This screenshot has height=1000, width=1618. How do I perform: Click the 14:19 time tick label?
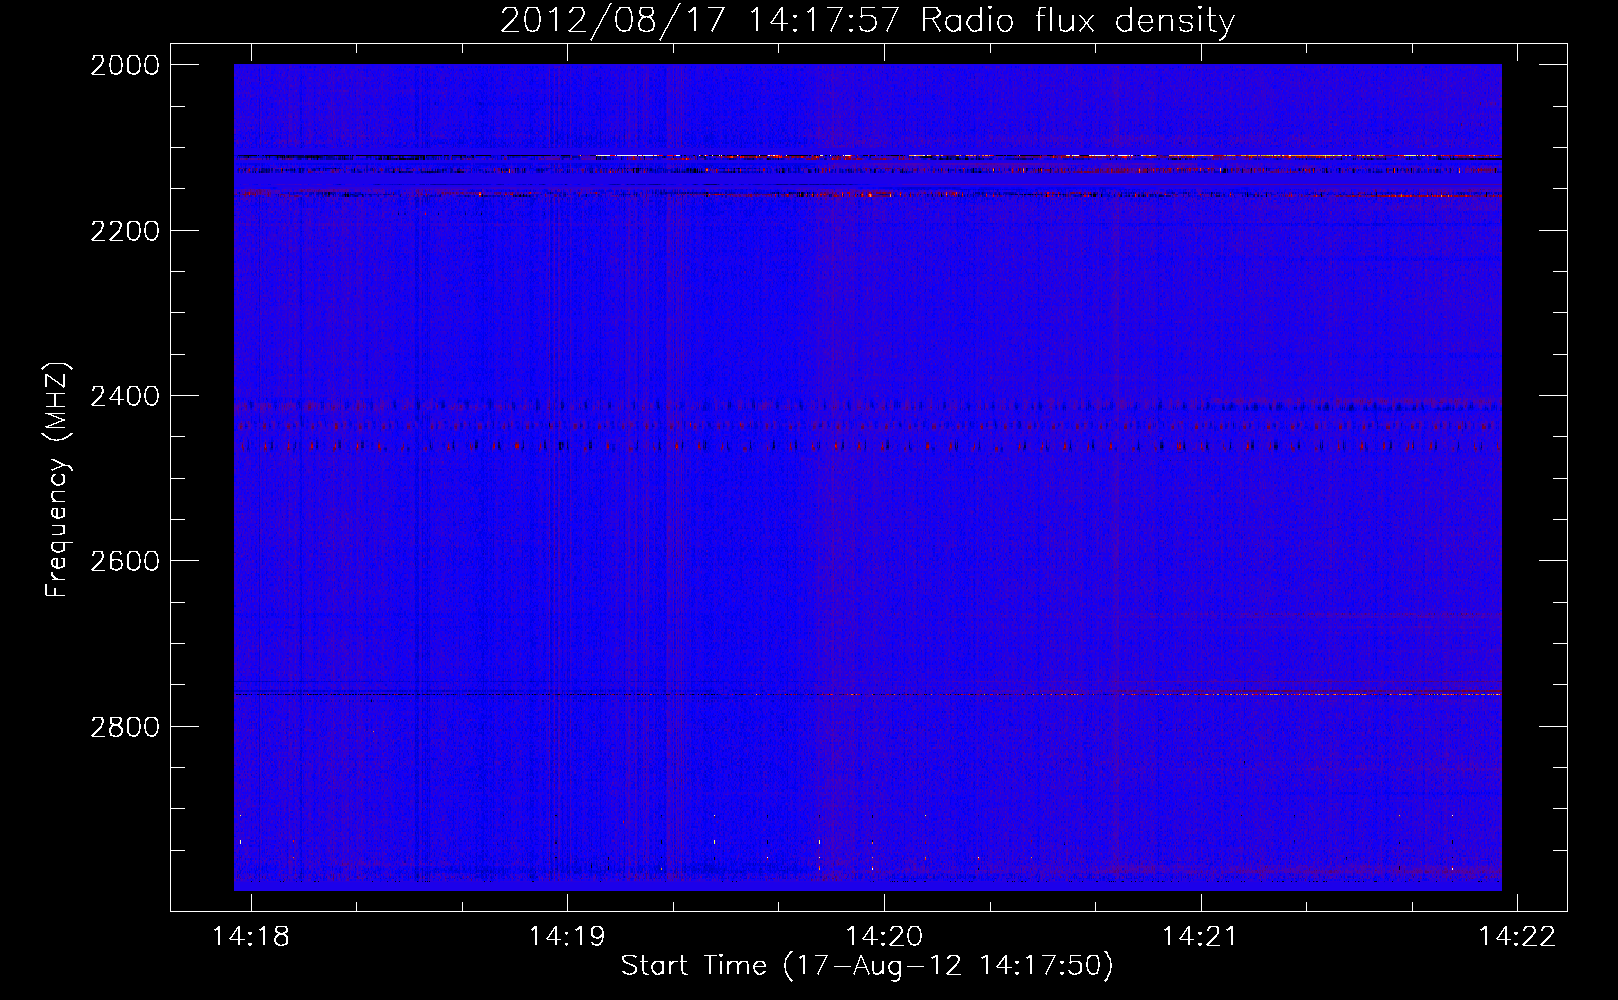(567, 936)
